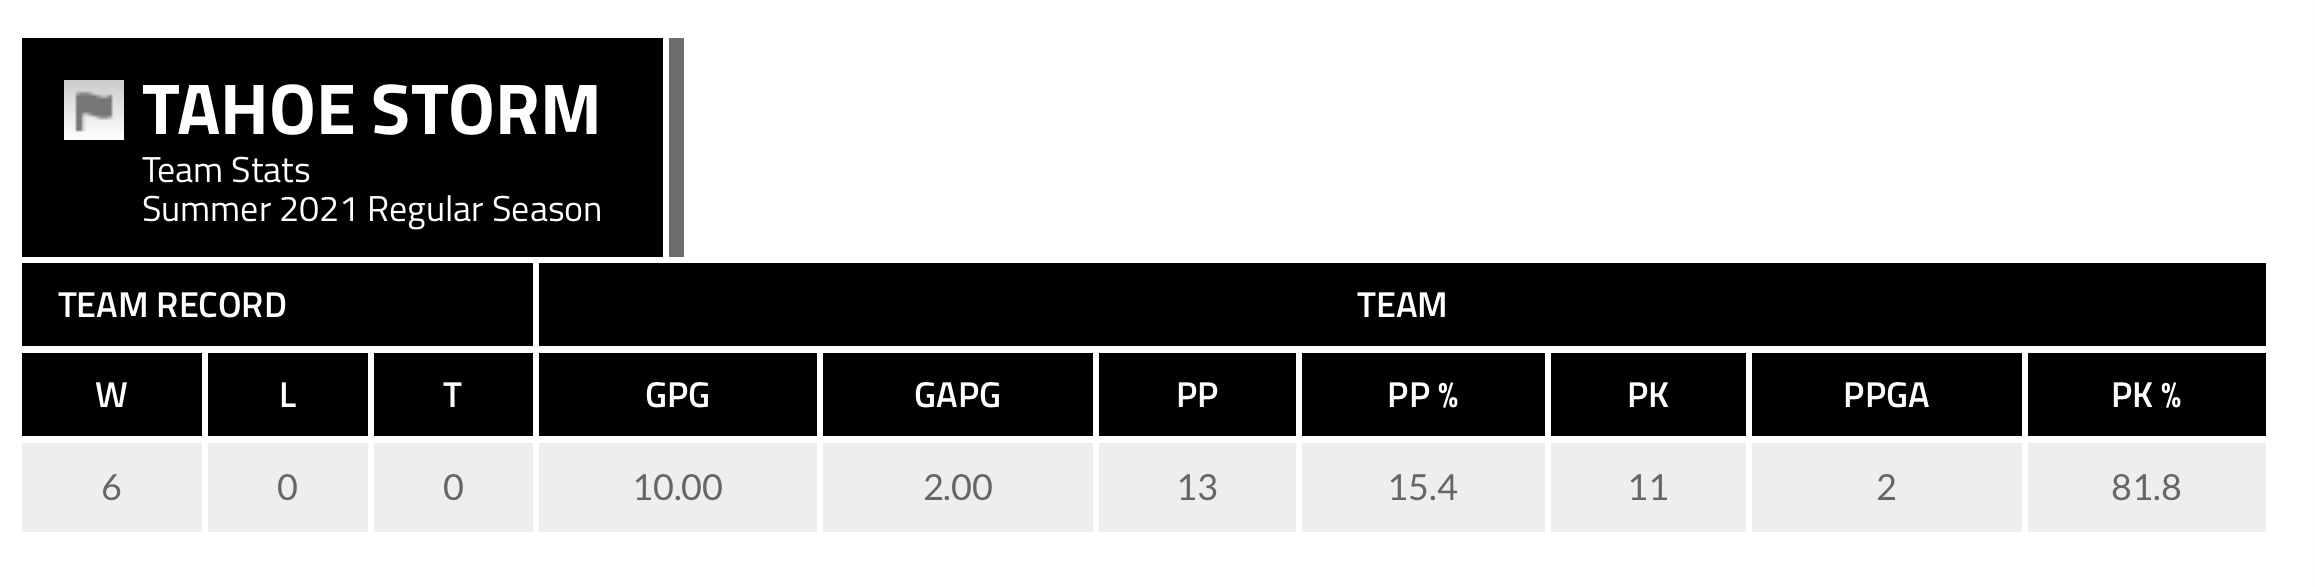Click the Tahoe Storm flag logo icon
This screenshot has height=587, width=2315.
point(94,110)
